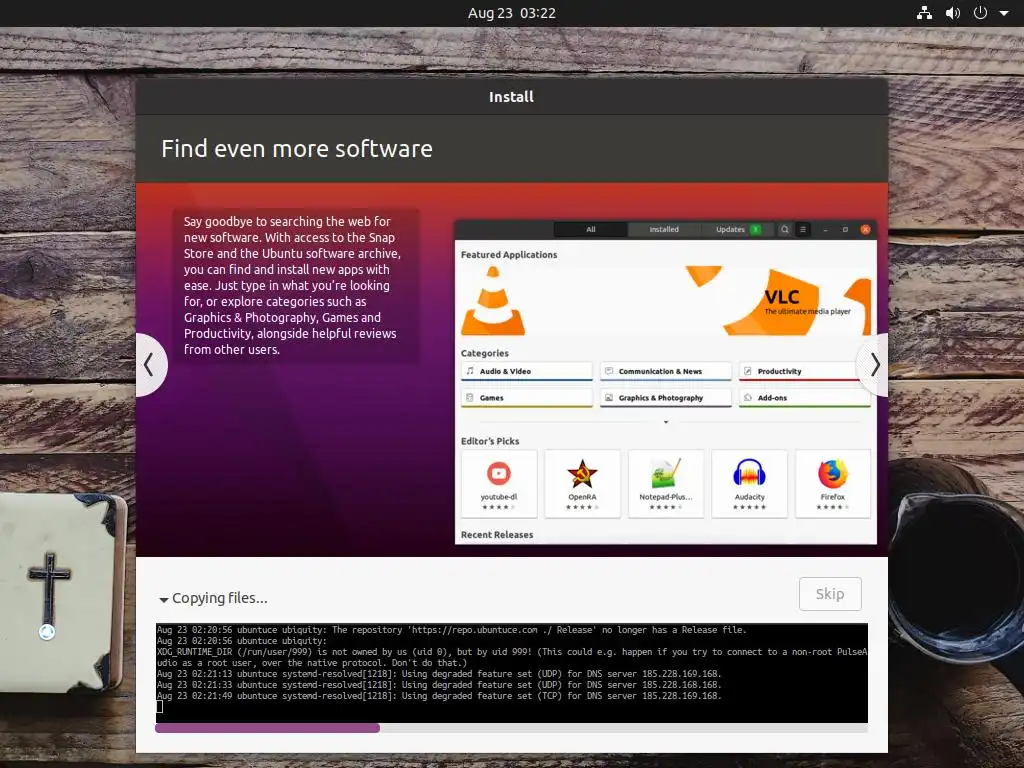Open the Add-ons category

click(805, 398)
